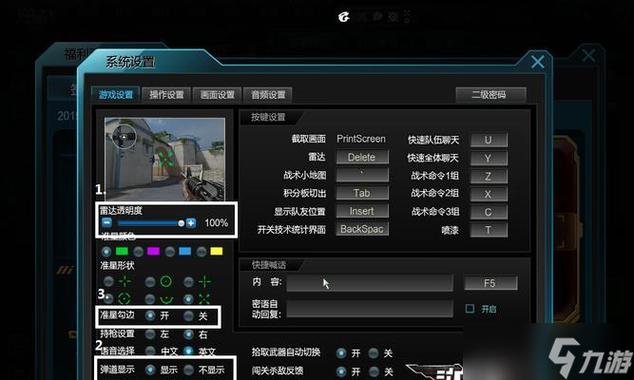Viewport: 634px width, 380px height.
Task: Set 弹道显示 to 不显示
Action: (x=188, y=369)
